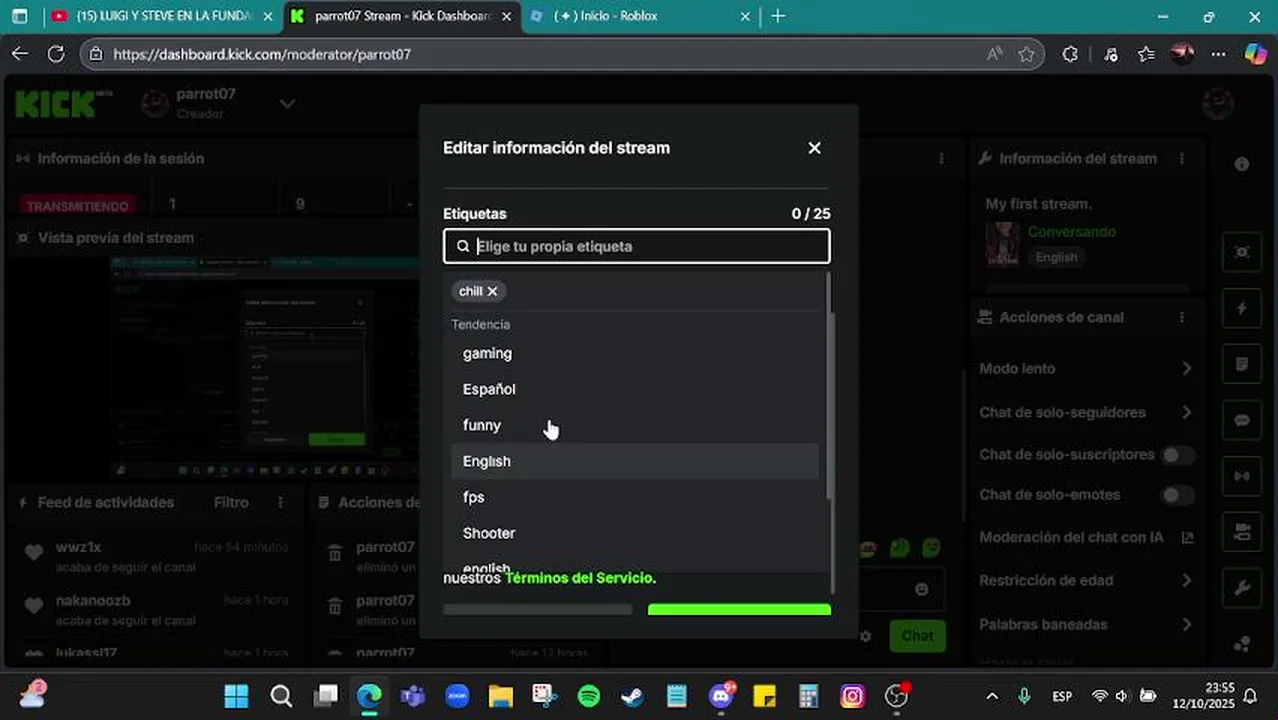
Task: Click the Filtro button in activity feed
Action: 231,502
